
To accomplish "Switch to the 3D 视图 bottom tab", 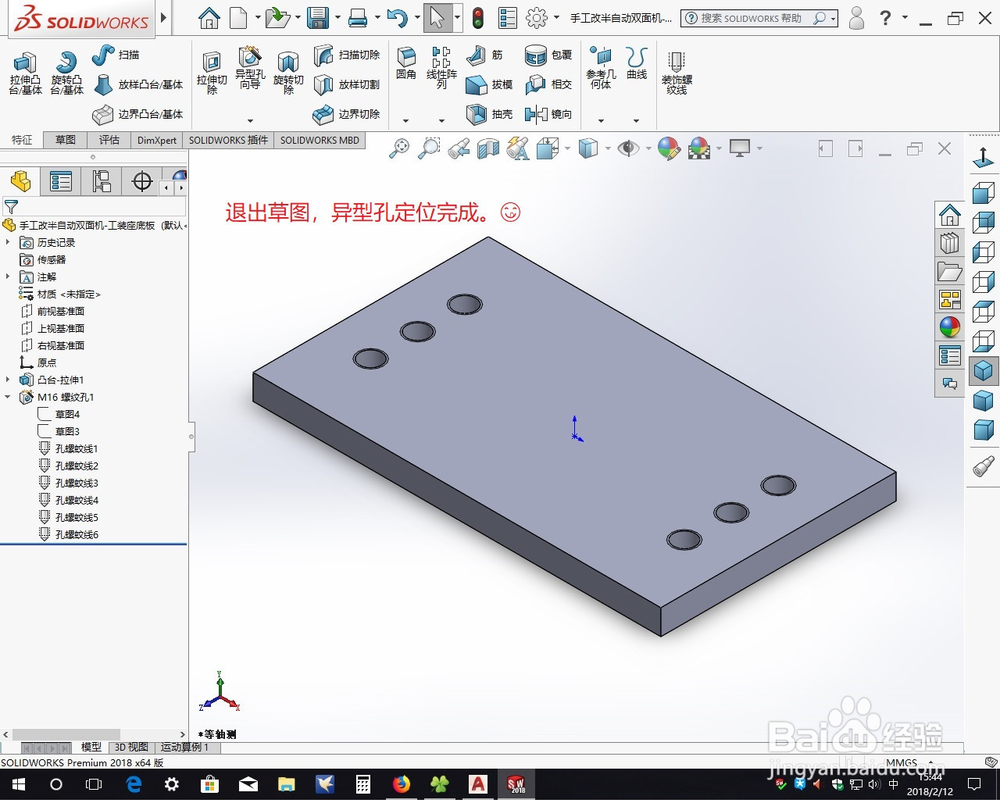I will (x=131, y=747).
